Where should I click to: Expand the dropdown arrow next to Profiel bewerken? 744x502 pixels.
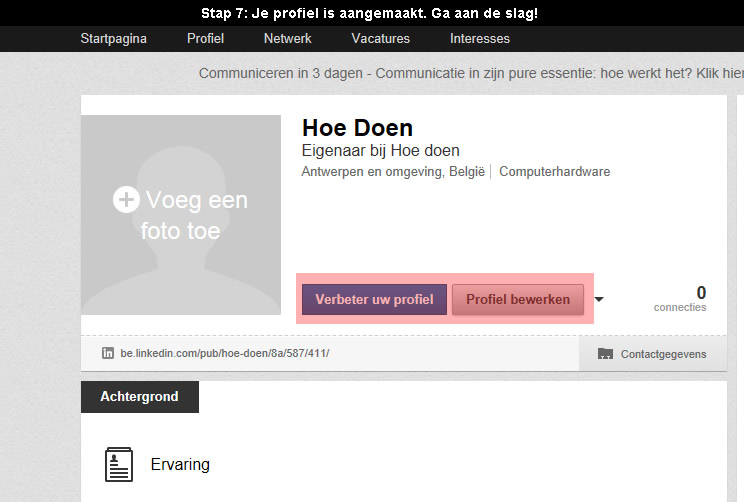tap(599, 299)
